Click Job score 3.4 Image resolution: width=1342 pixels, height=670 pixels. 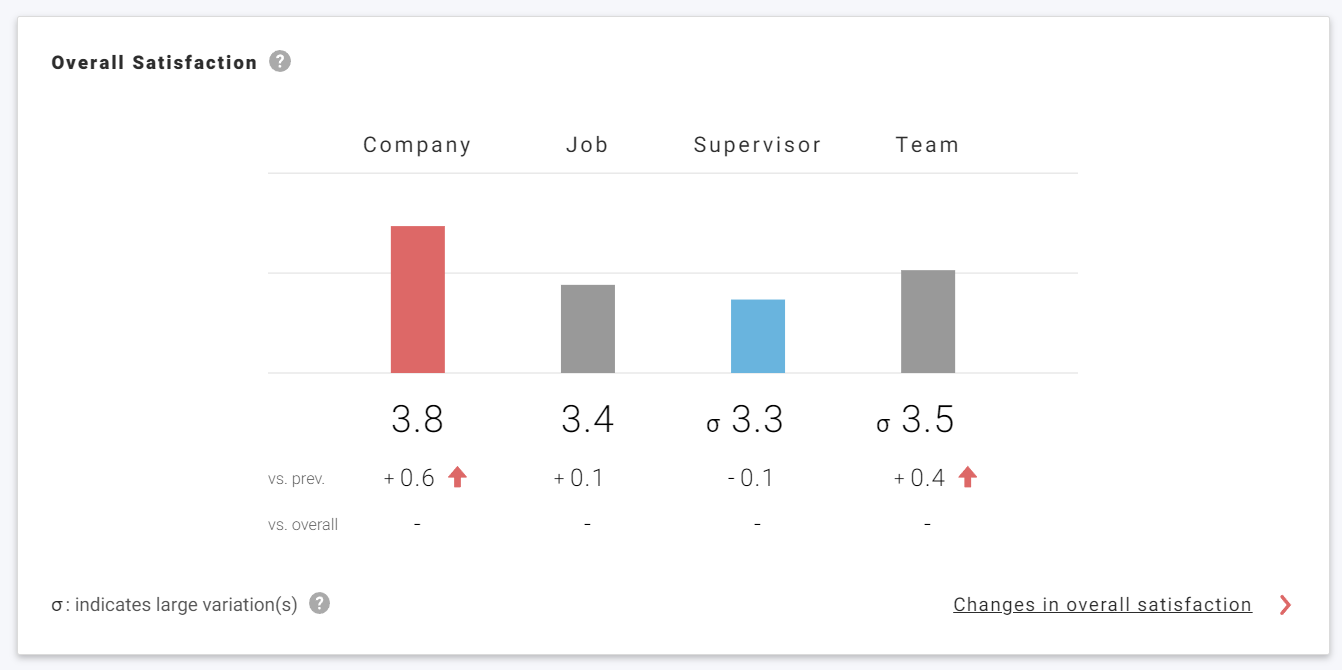point(587,420)
